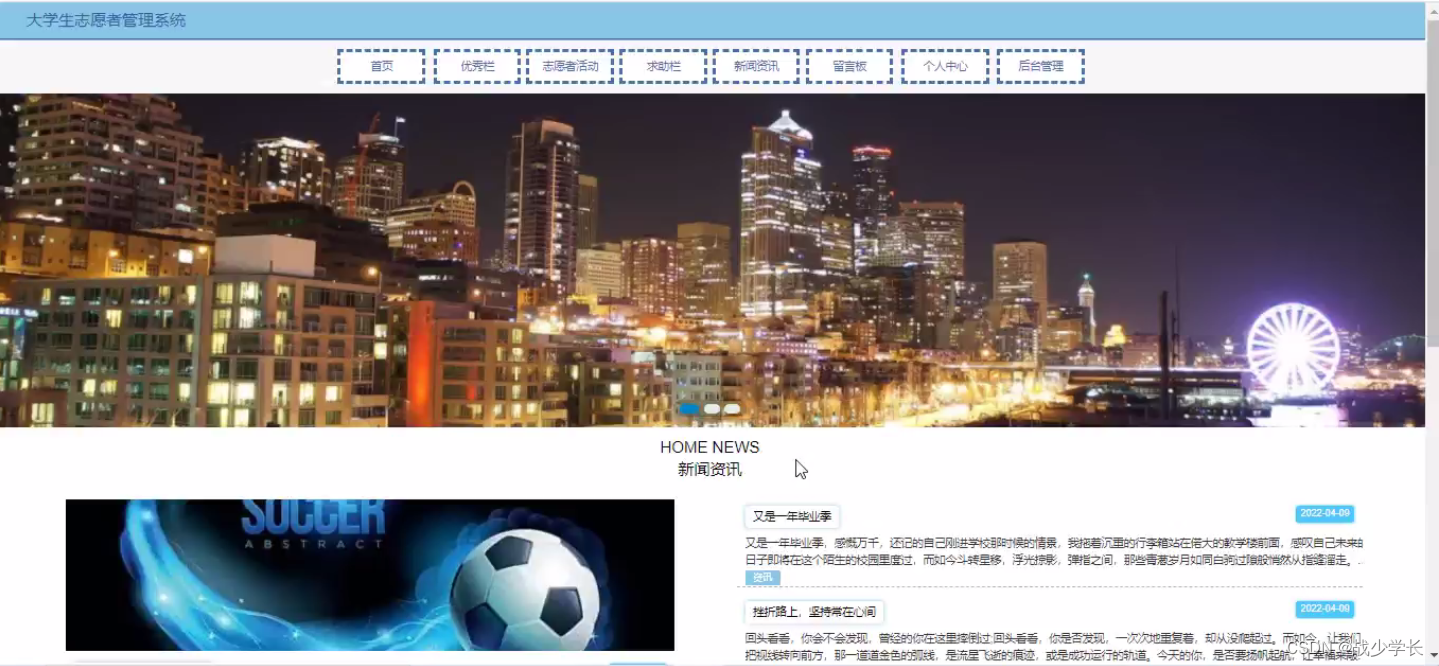Open the 志愿者活动 section
Image resolution: width=1439 pixels, height=666 pixels.
click(x=570, y=65)
